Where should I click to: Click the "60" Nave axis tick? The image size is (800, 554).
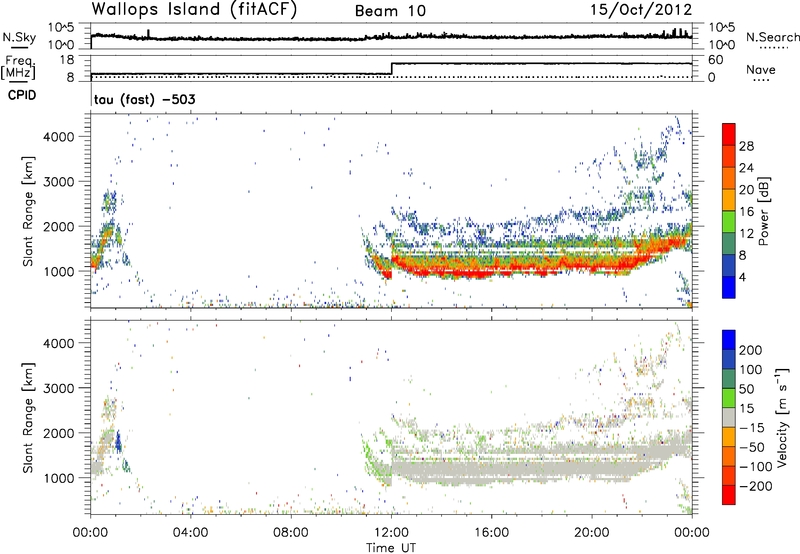point(716,60)
